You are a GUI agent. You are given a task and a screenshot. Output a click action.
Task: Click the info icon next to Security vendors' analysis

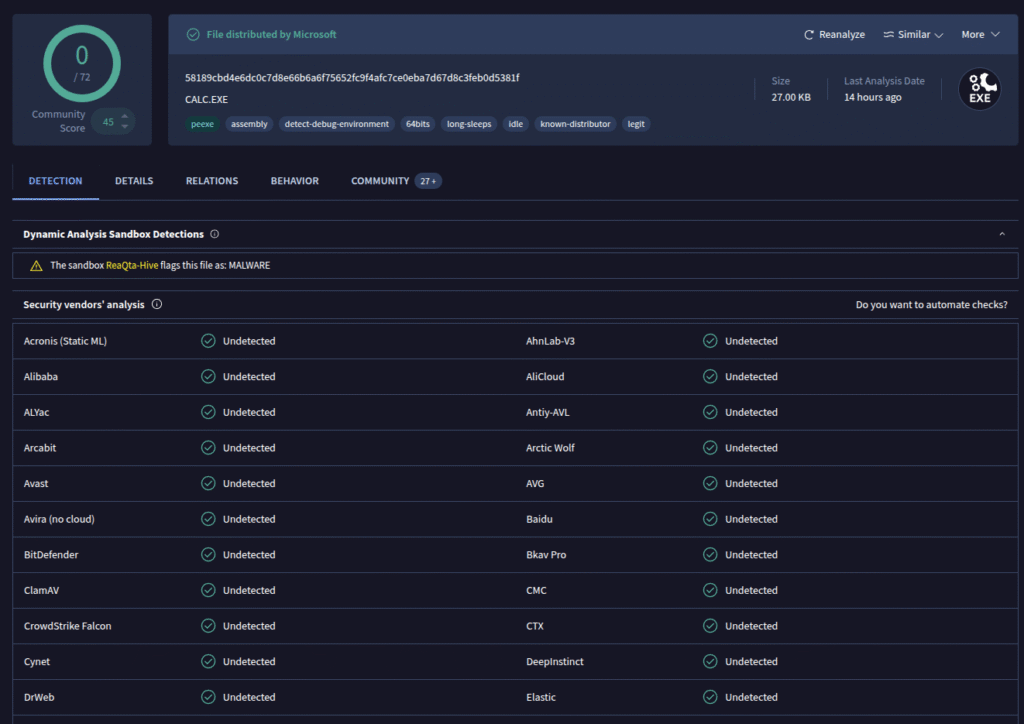(157, 305)
